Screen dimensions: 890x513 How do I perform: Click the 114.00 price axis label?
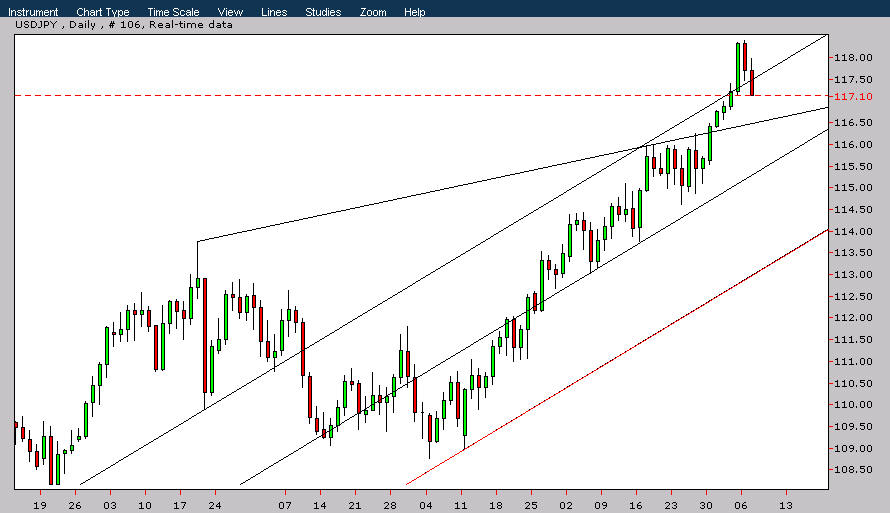coord(853,232)
